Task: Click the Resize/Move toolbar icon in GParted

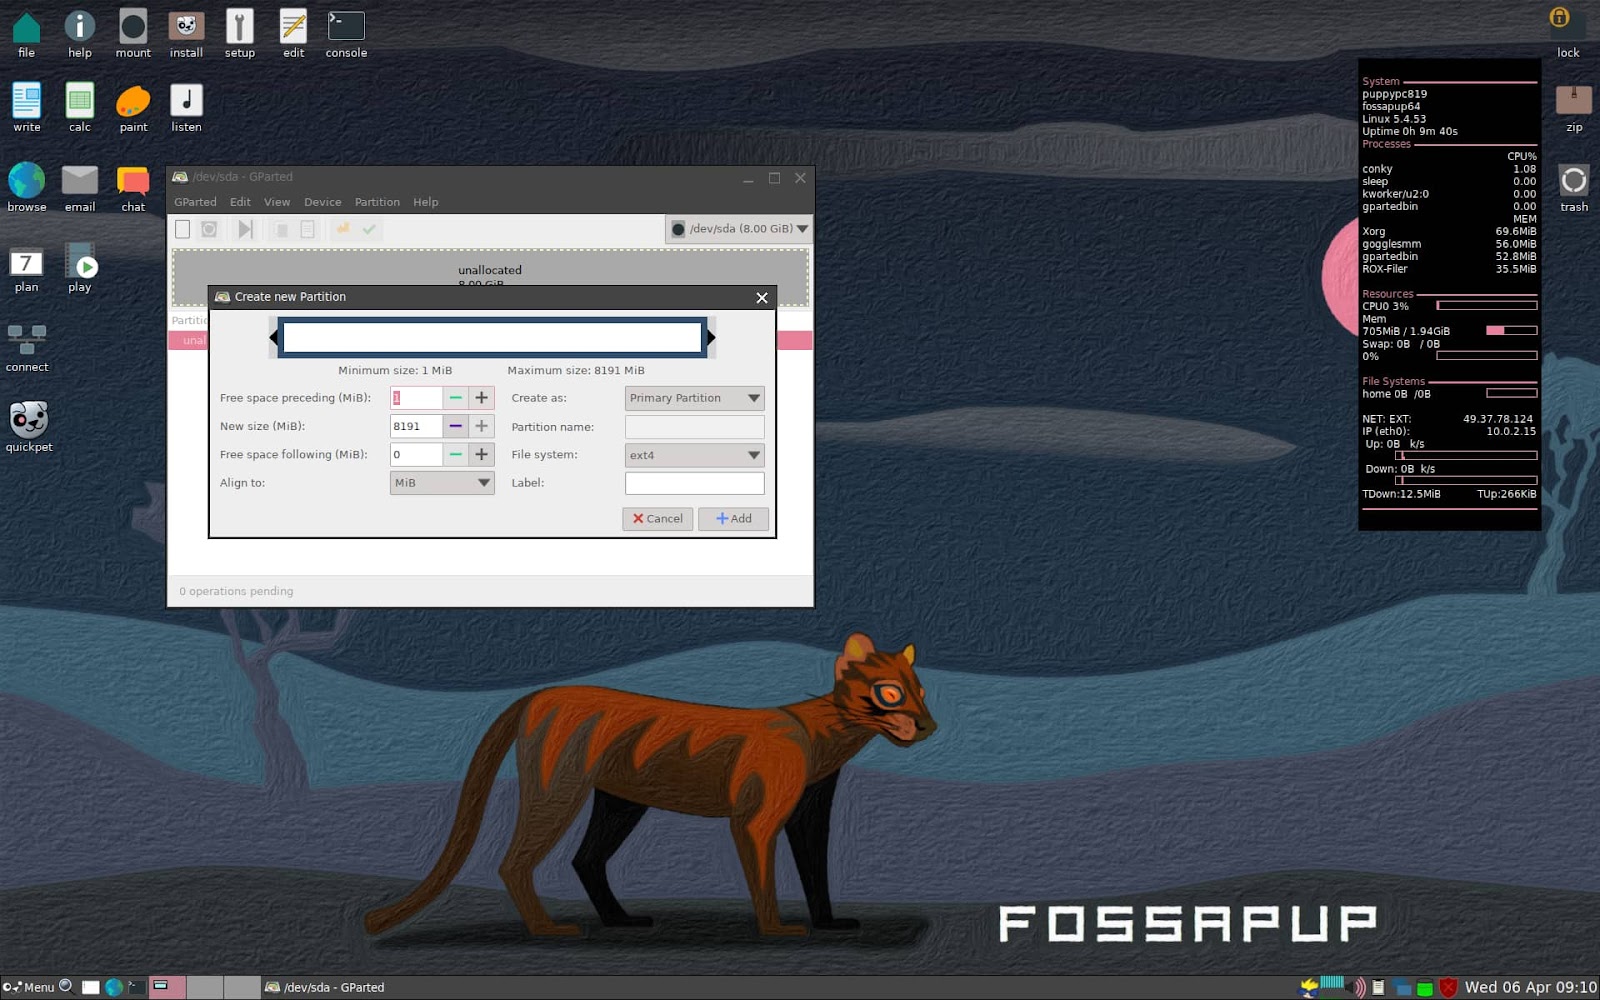Action: coord(244,229)
